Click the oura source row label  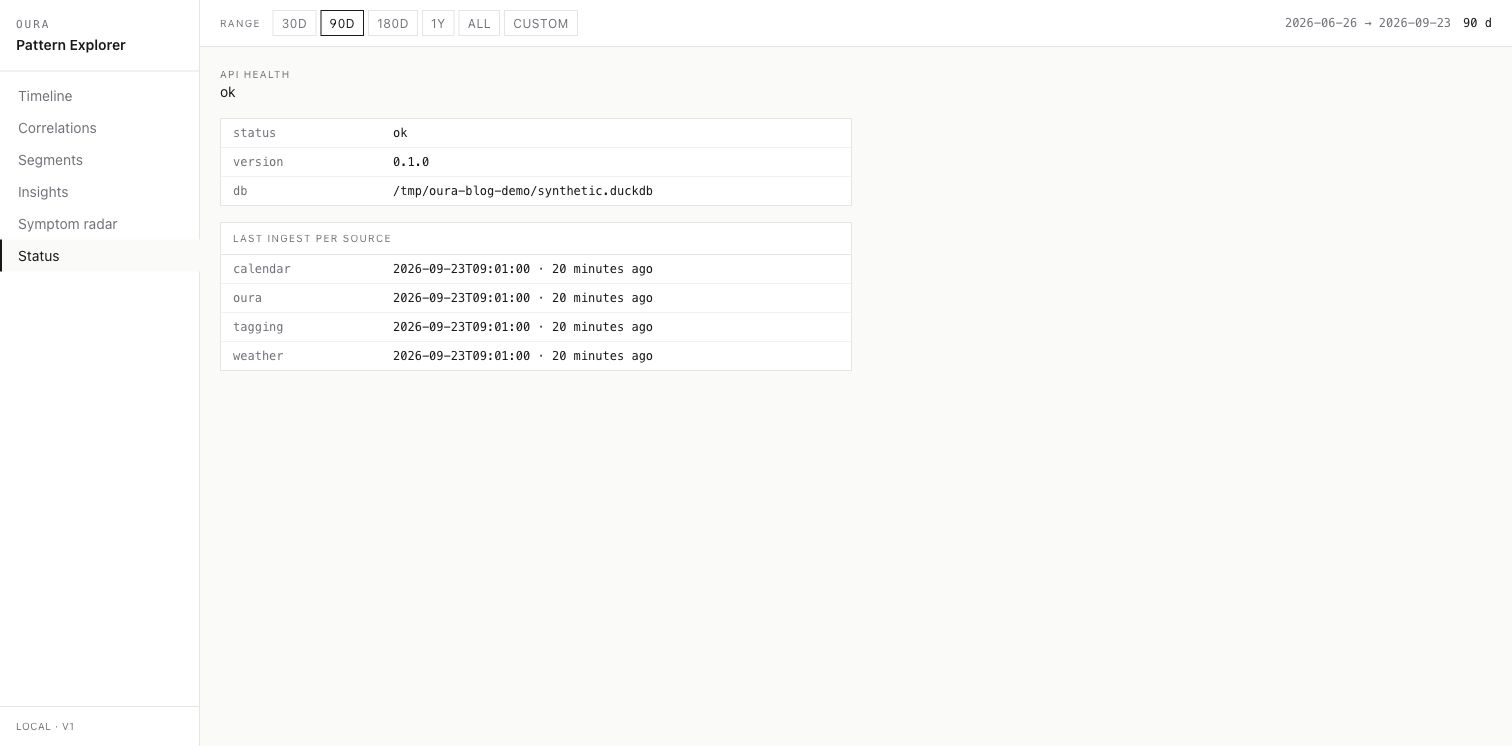tap(247, 298)
